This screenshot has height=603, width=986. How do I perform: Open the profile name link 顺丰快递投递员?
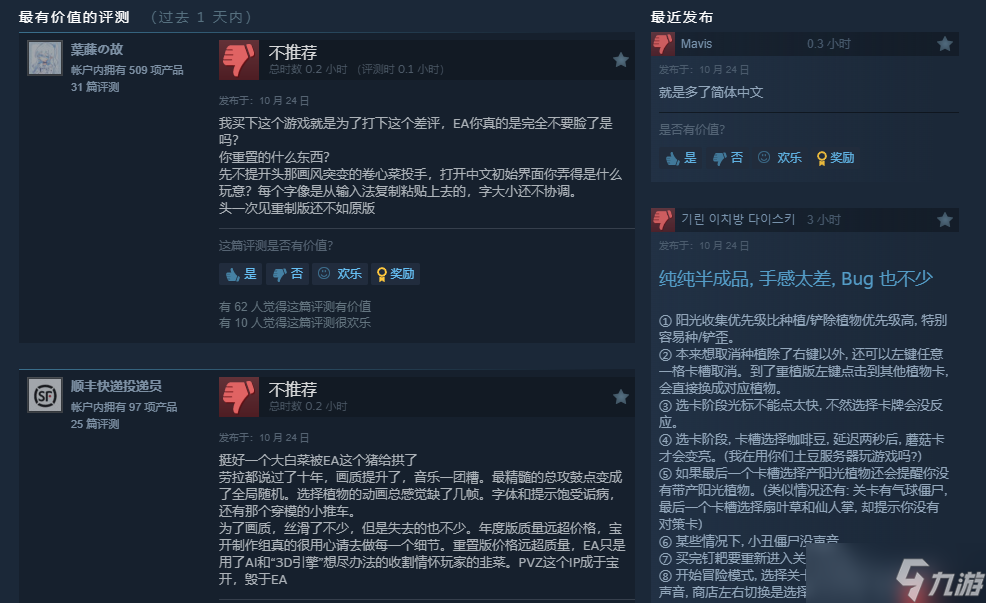click(x=116, y=386)
